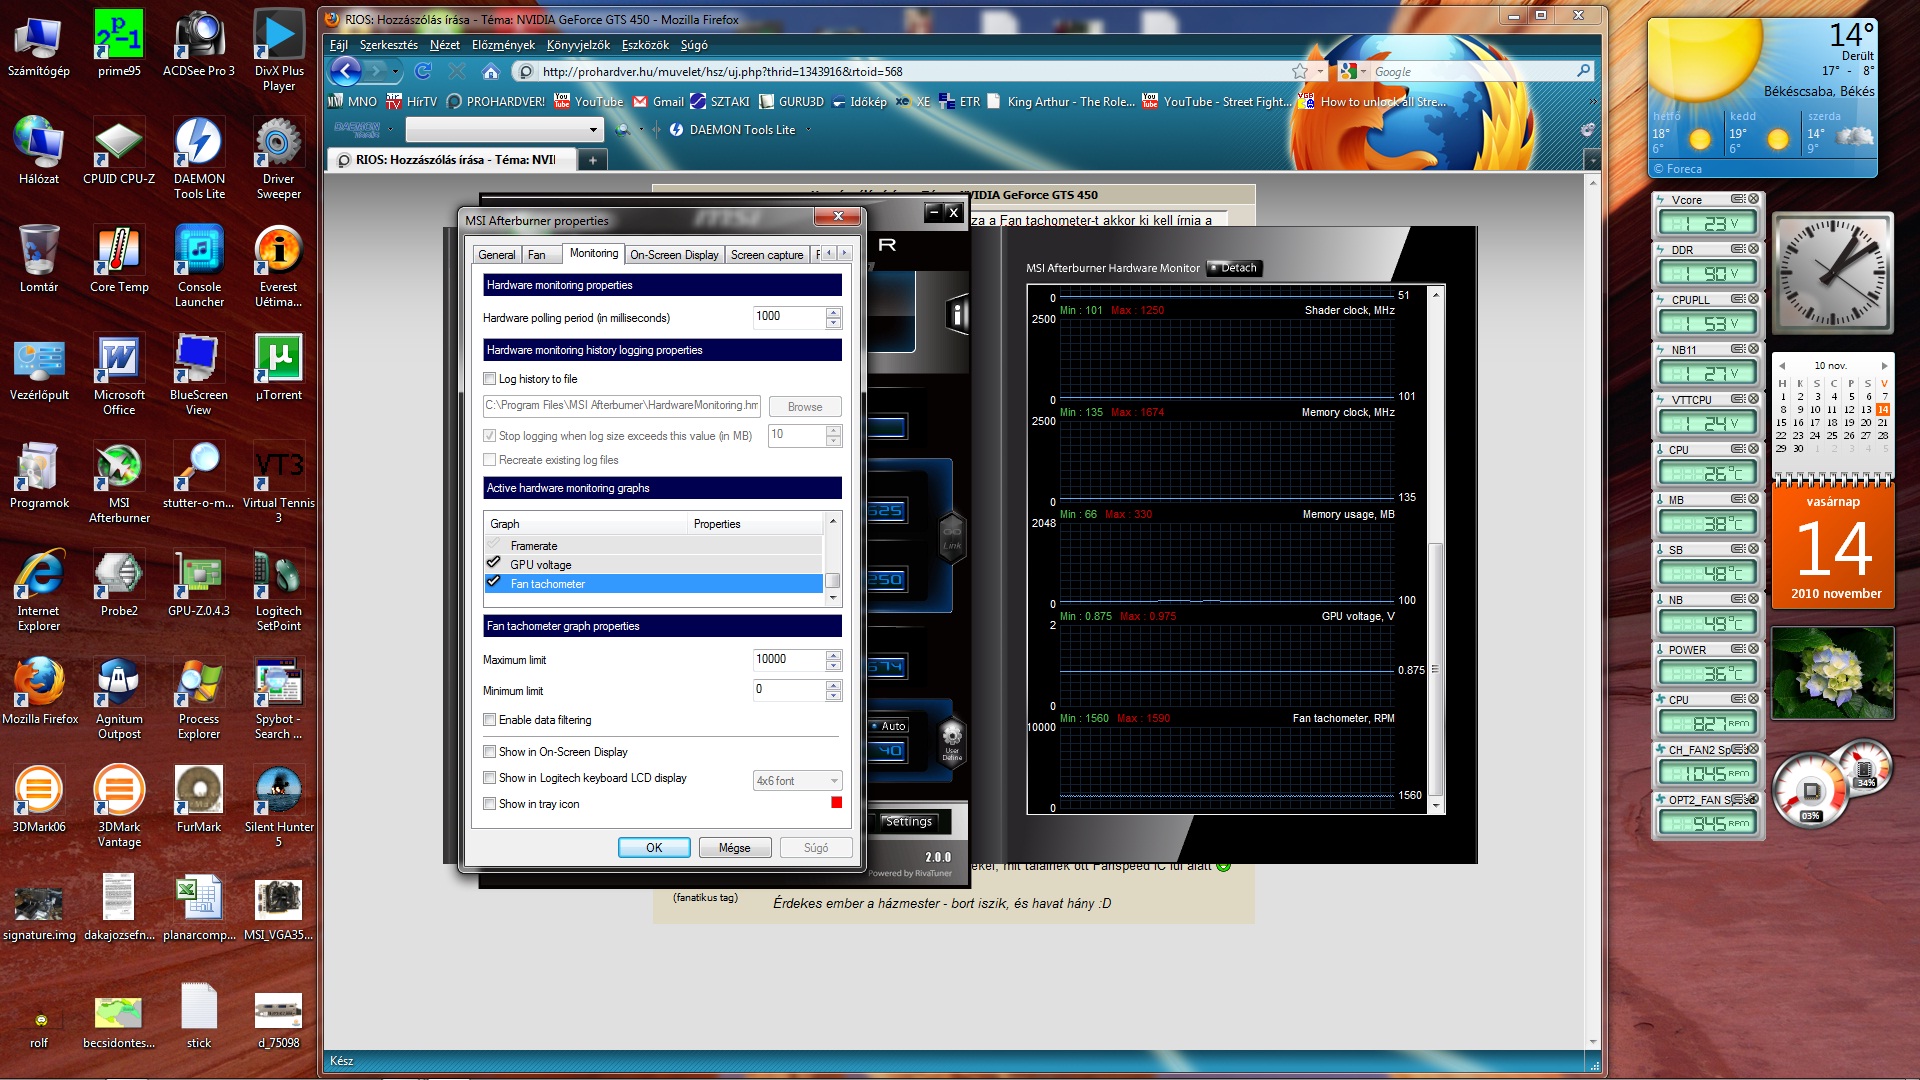Enable Log history to file checkbox
Screen dimensions: 1920x1080
coord(489,379)
